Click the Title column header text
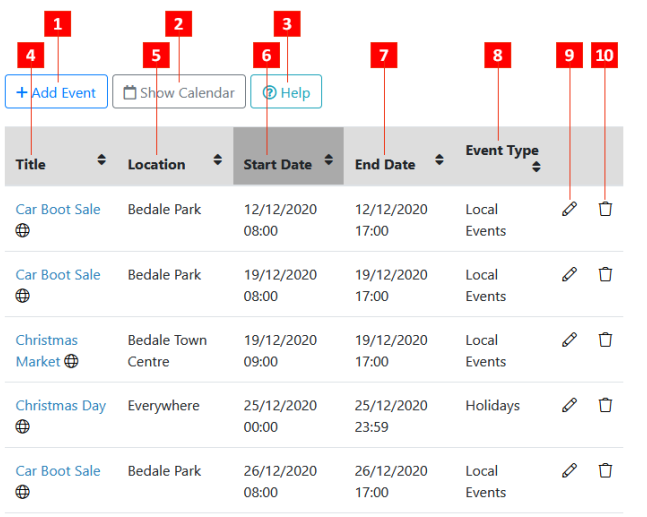The width and height of the screenshot is (647, 517). pyautogui.click(x=31, y=164)
